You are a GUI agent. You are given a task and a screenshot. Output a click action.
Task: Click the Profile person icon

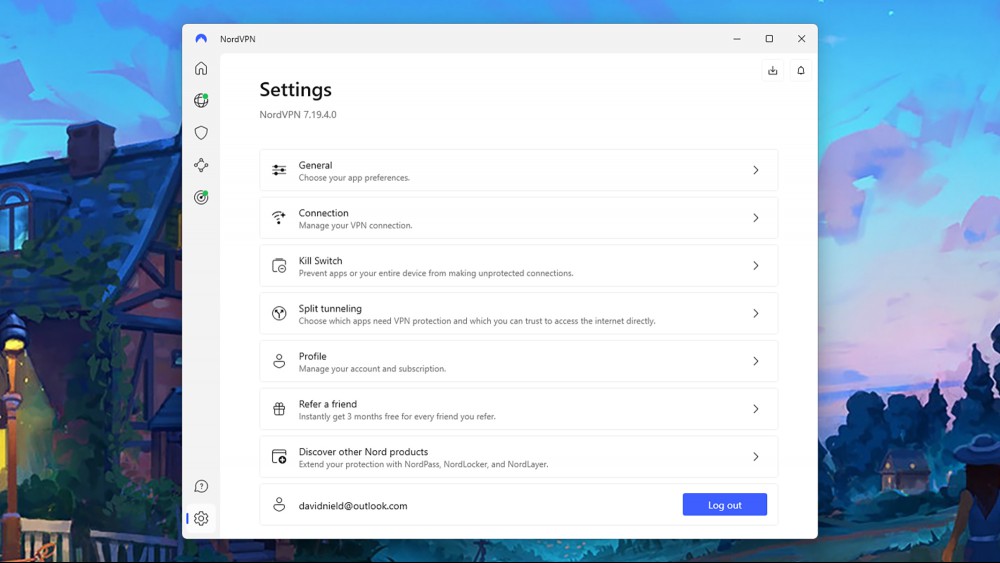click(x=279, y=361)
